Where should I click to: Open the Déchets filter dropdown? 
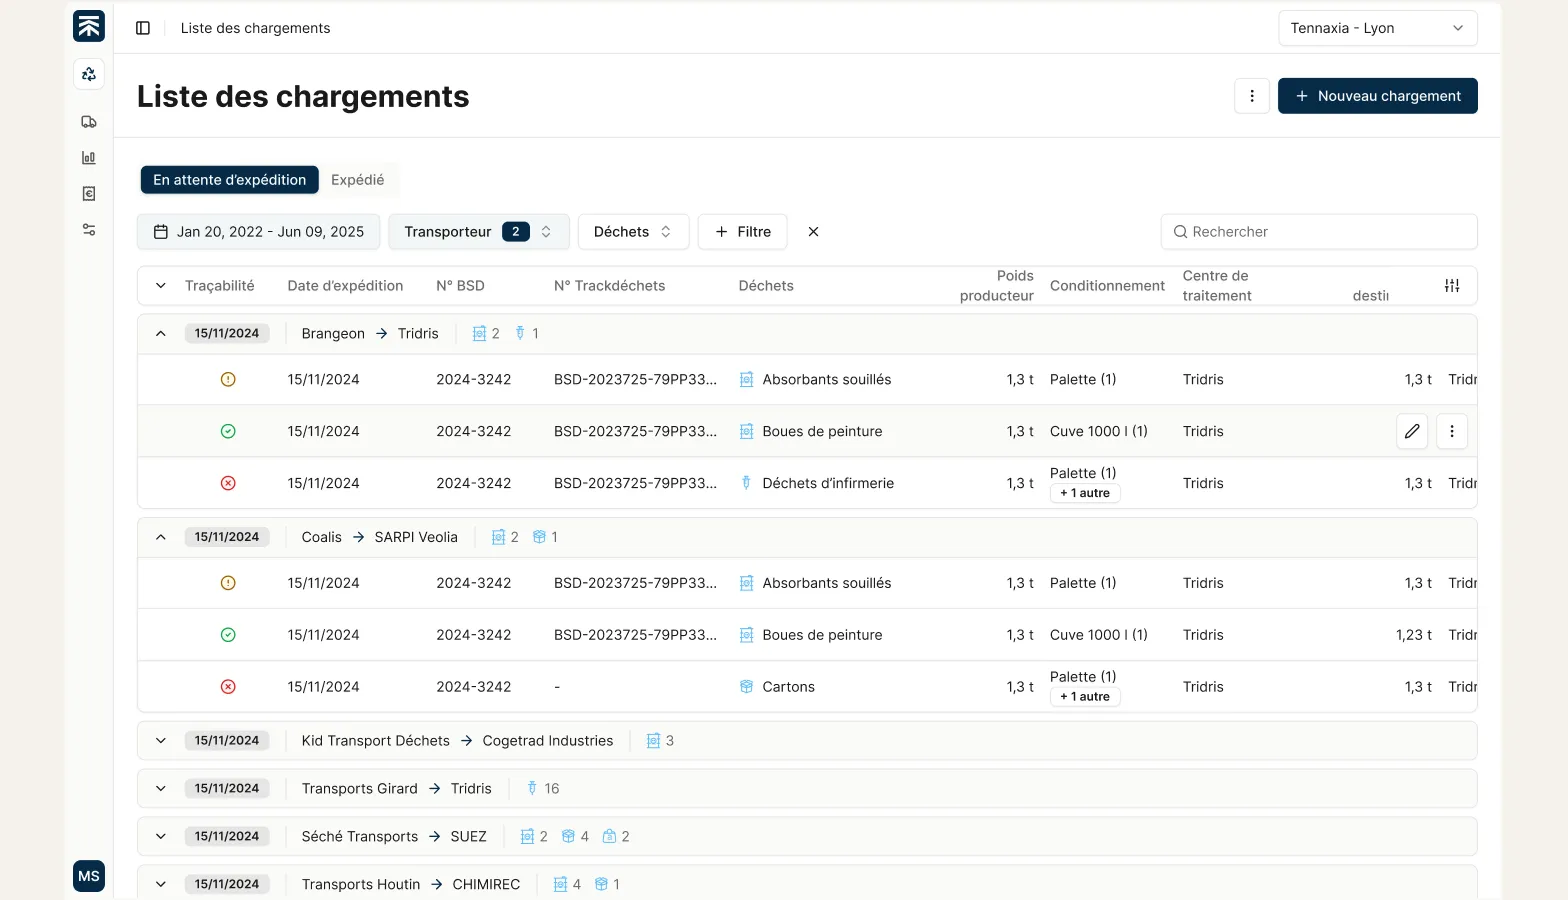633,232
